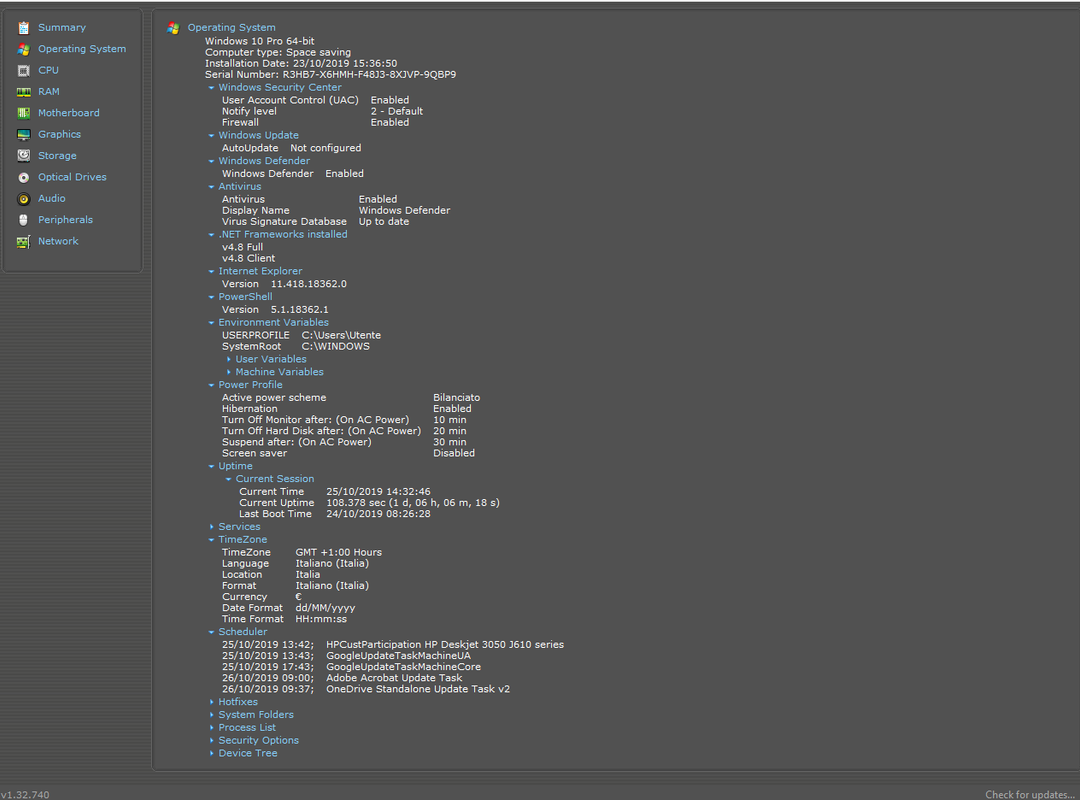Collapse the Windows Security Center group
Image resolution: width=1080 pixels, height=800 pixels.
(211, 88)
